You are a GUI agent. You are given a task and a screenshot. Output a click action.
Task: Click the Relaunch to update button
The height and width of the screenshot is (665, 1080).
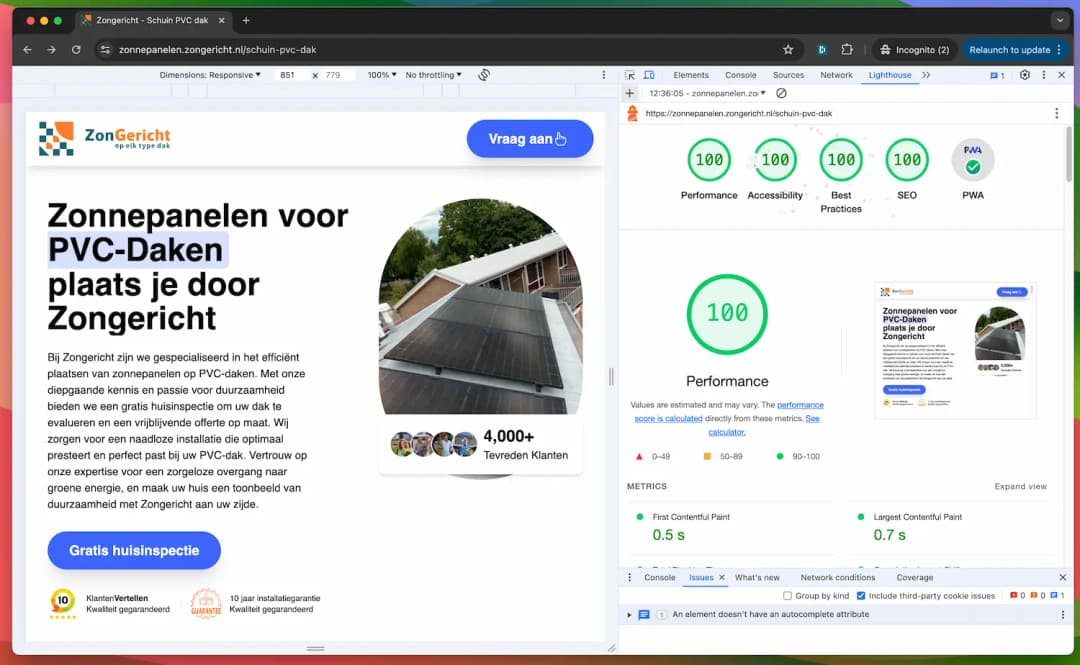pos(1009,49)
